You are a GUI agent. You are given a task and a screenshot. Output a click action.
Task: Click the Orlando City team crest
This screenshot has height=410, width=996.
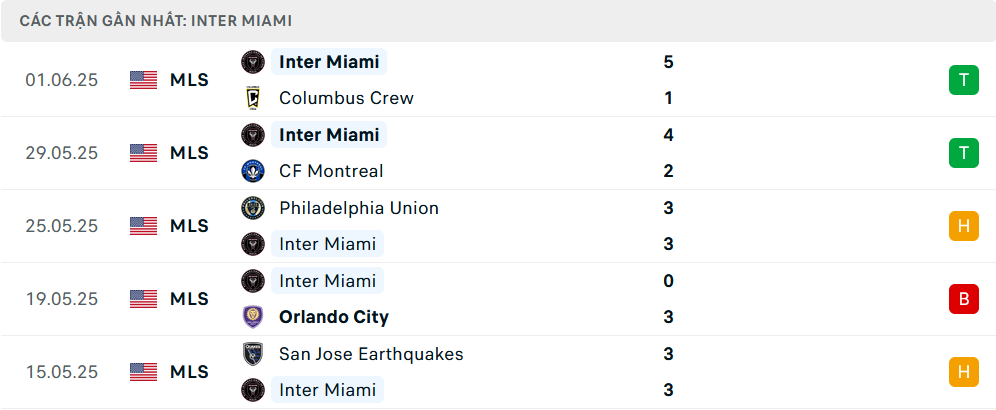click(253, 317)
